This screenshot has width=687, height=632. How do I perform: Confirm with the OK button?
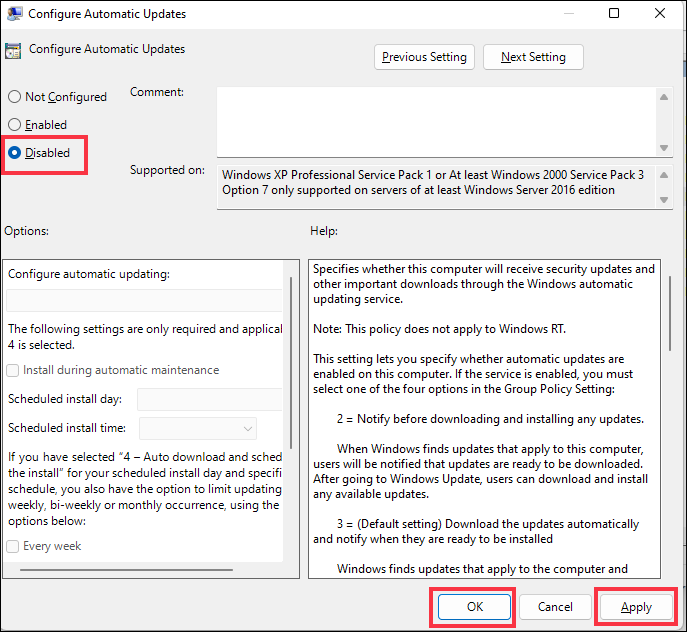(x=475, y=607)
